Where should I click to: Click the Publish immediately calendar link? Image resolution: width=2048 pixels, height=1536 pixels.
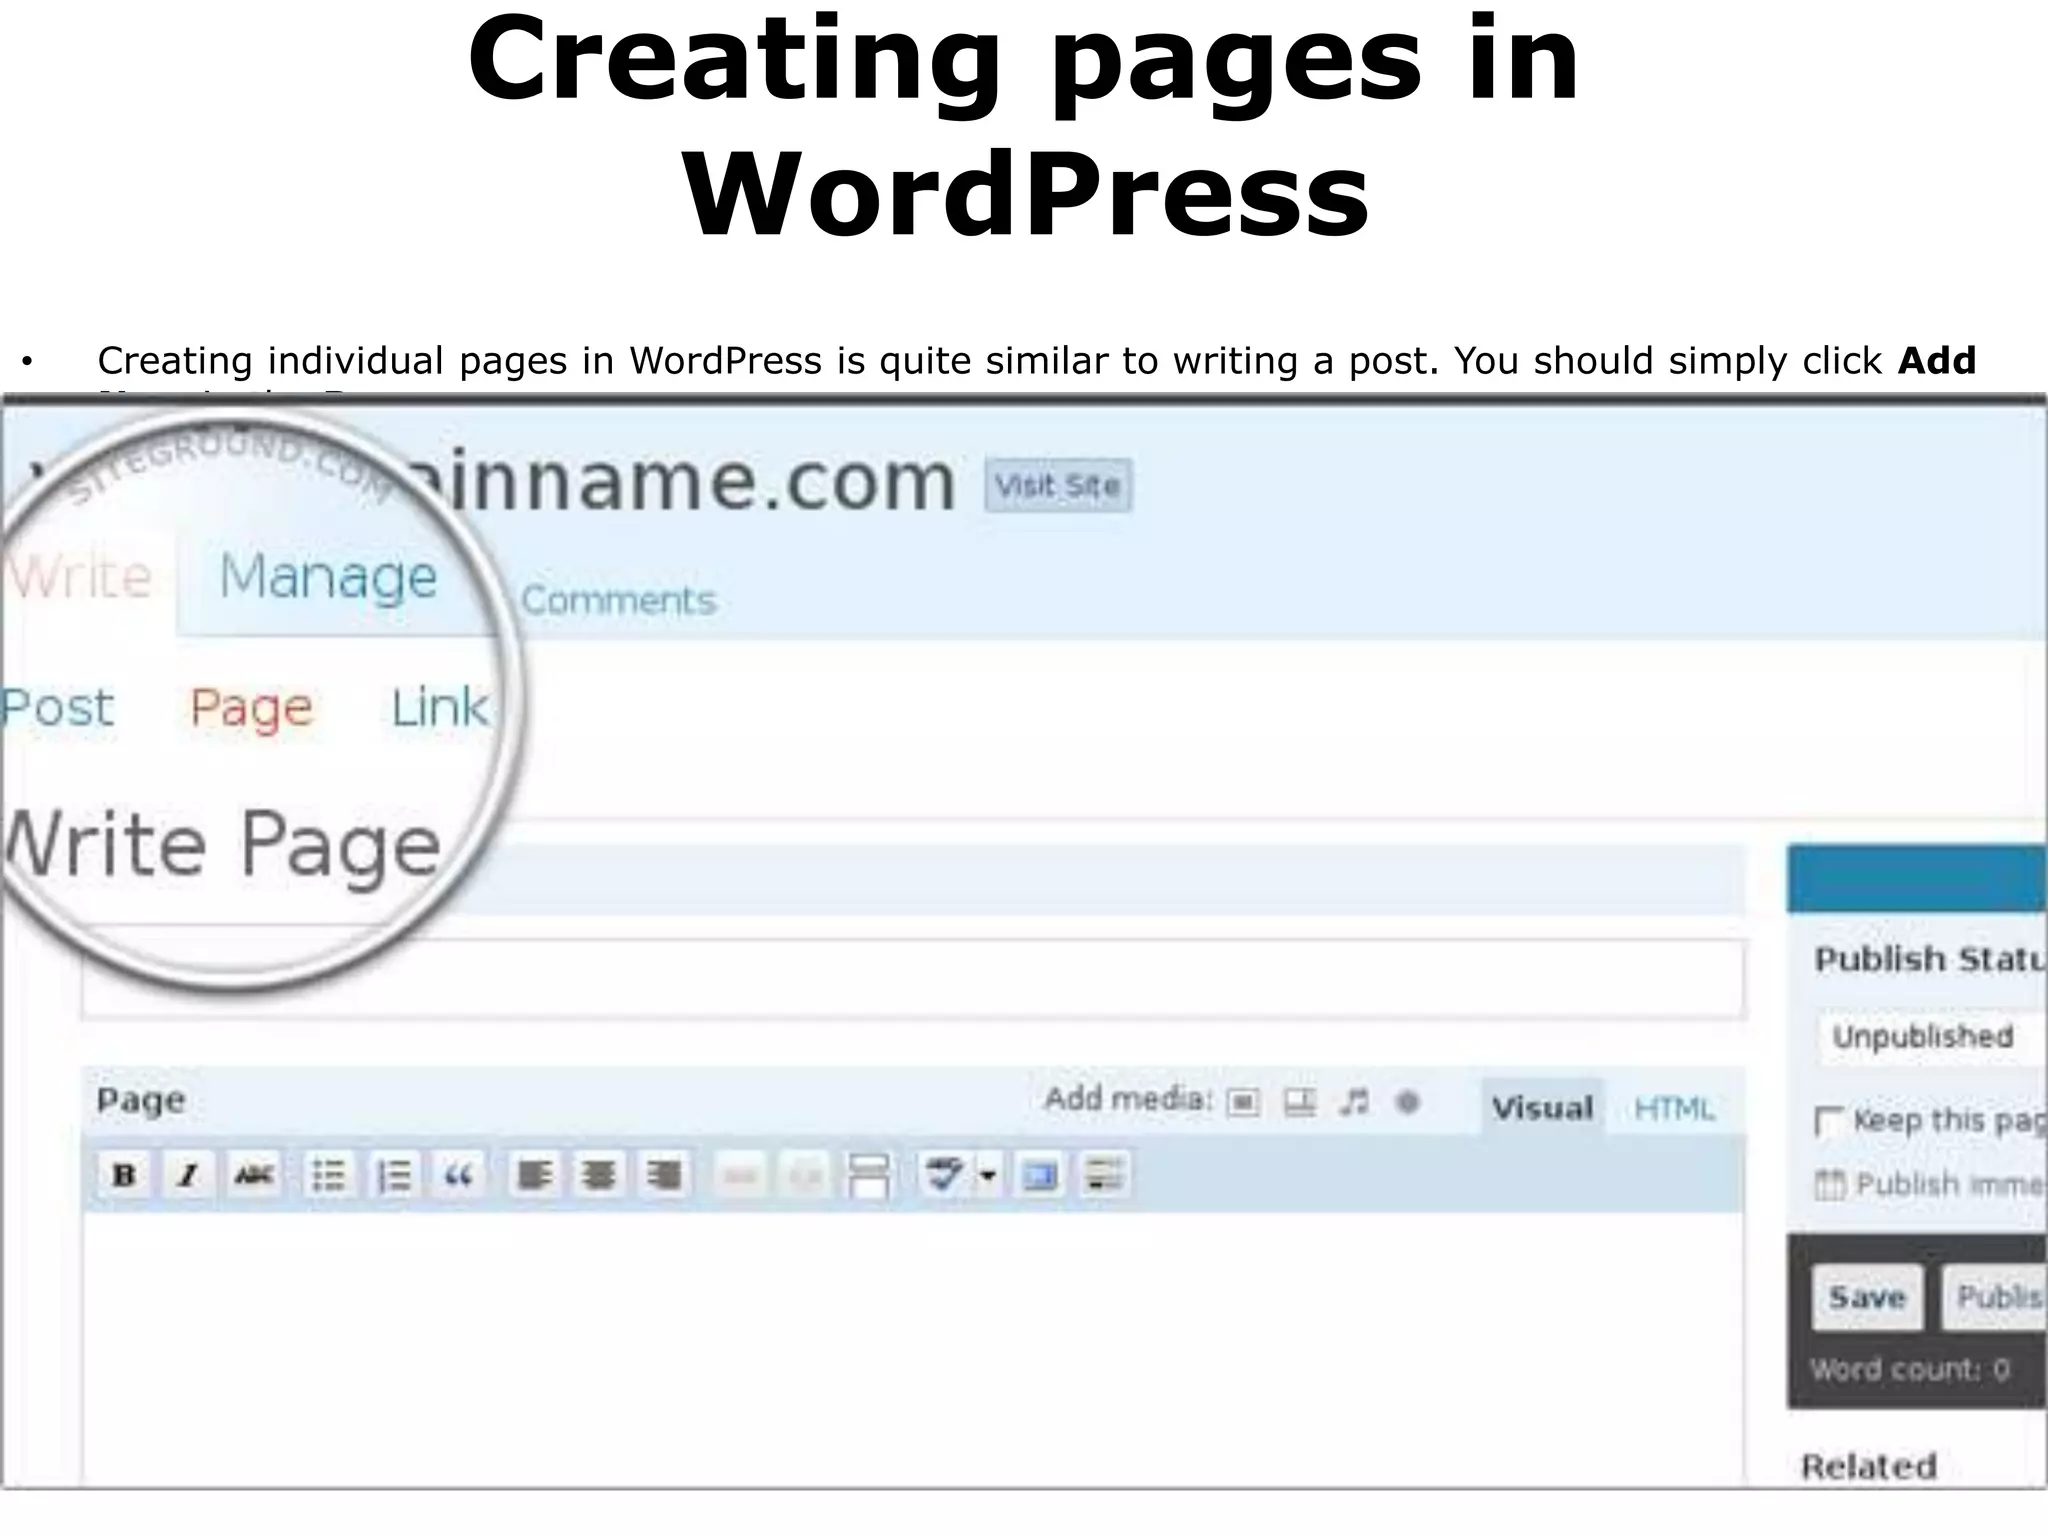tap(1931, 1185)
